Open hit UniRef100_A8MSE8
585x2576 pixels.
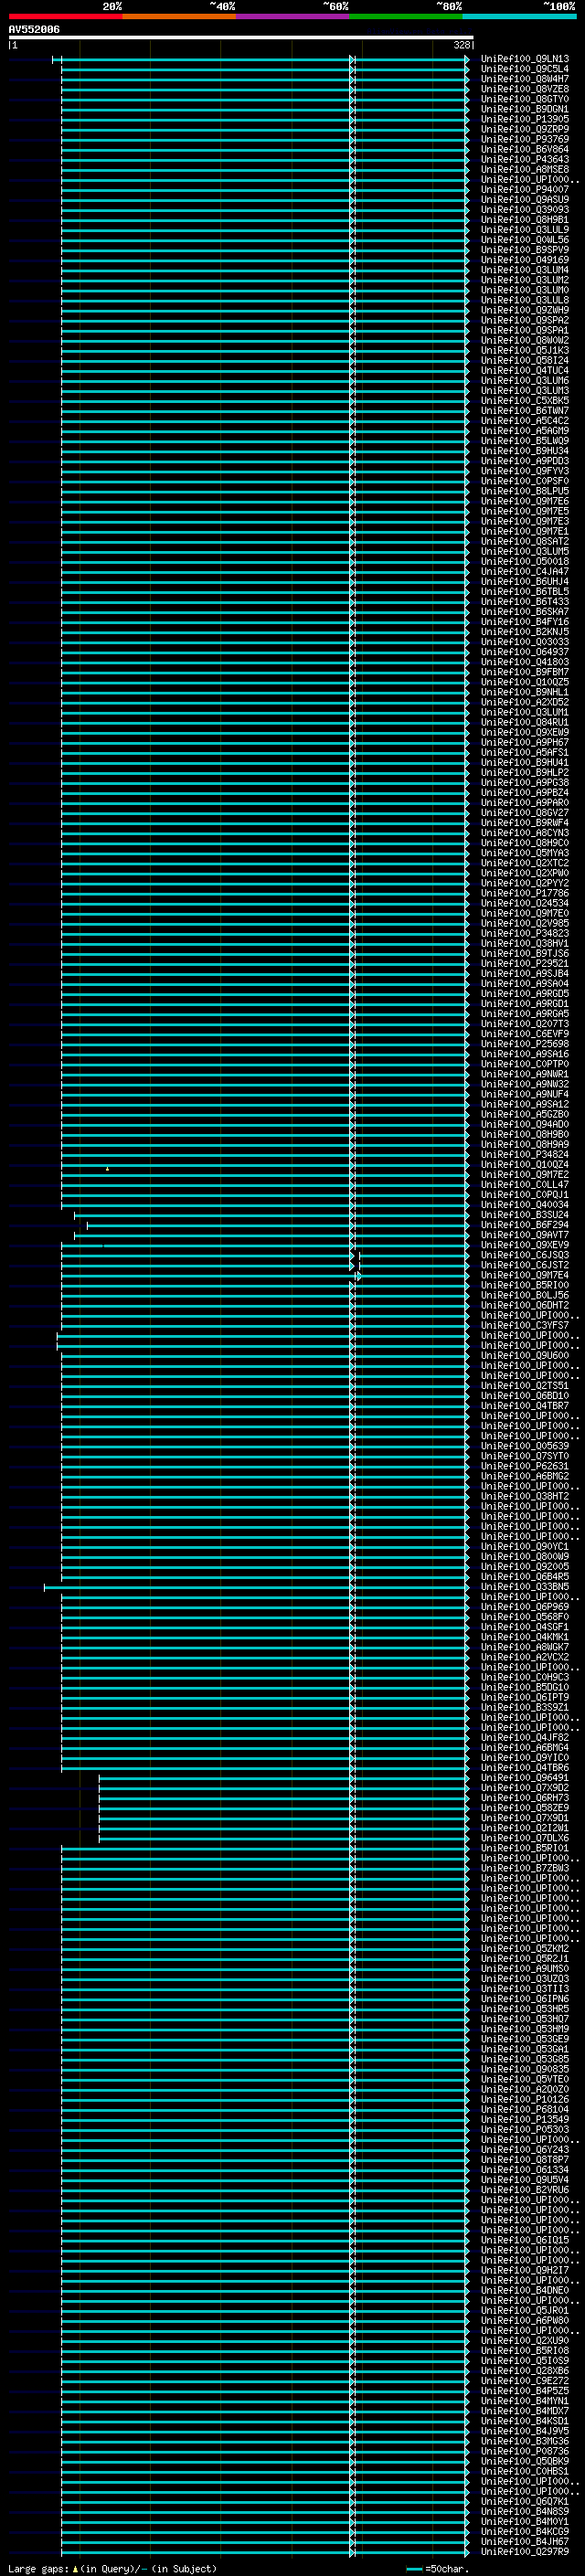[525, 169]
